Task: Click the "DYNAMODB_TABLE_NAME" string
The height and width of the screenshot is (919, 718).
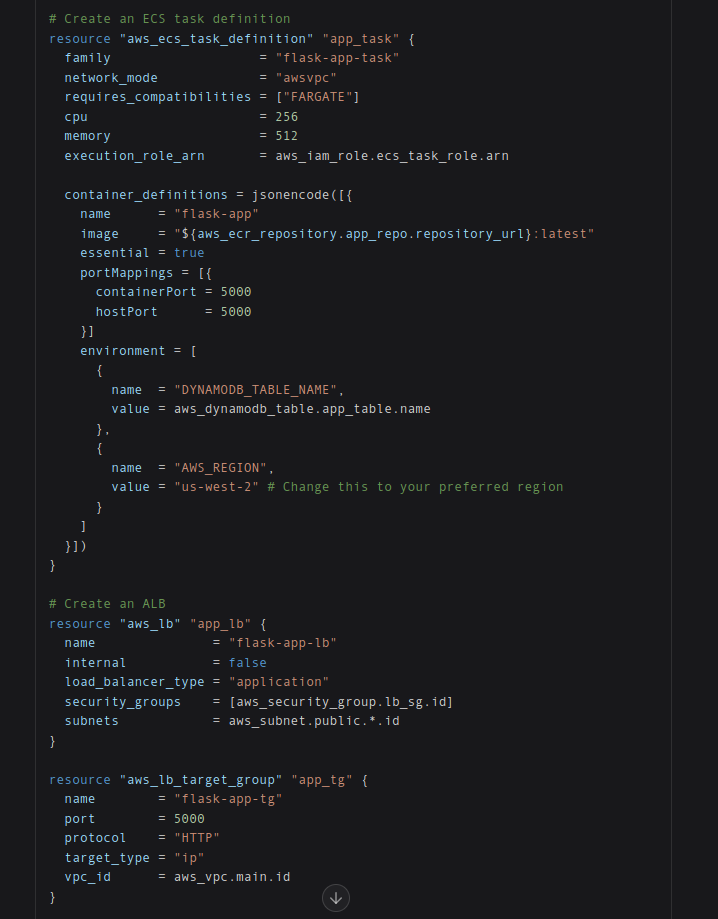Action: coord(259,389)
